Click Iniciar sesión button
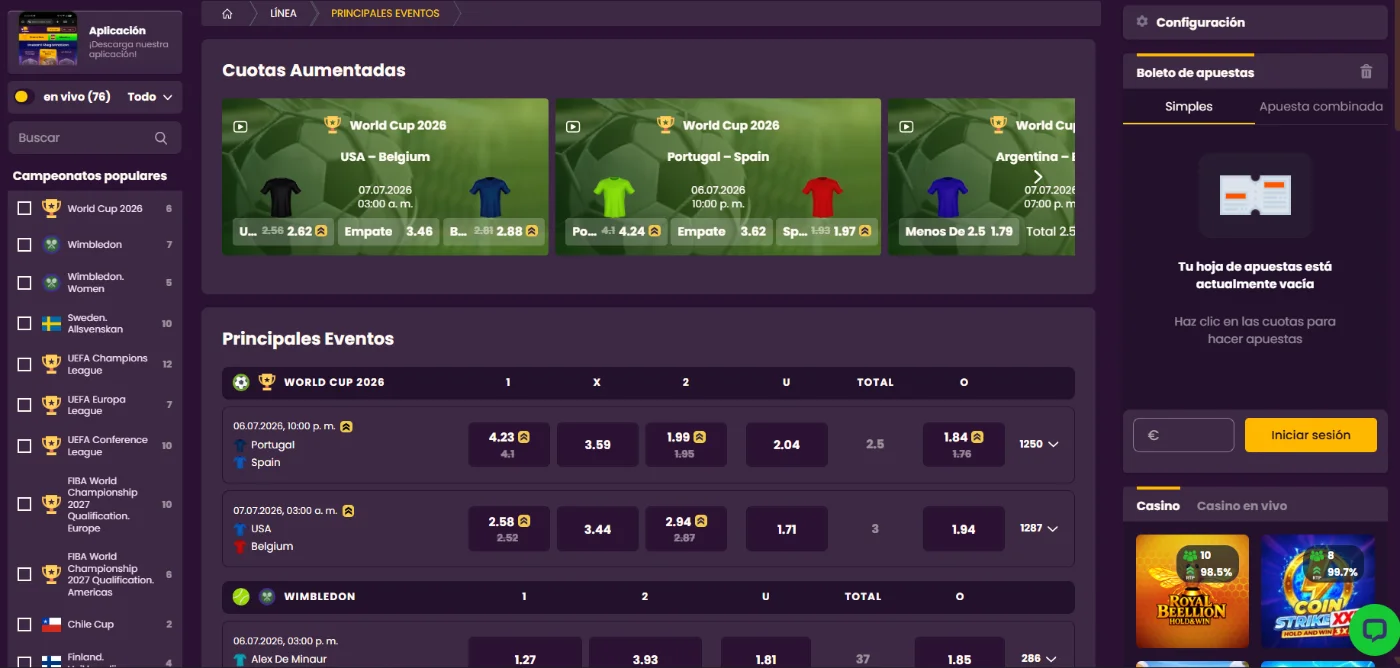The width and height of the screenshot is (1400, 668). (x=1310, y=435)
